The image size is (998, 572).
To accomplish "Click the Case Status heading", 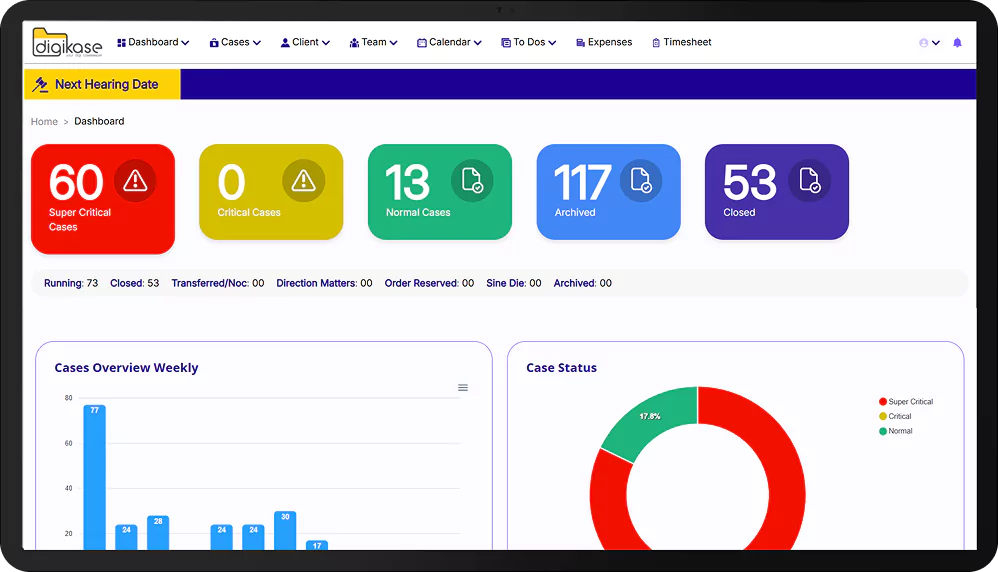I will tap(561, 368).
